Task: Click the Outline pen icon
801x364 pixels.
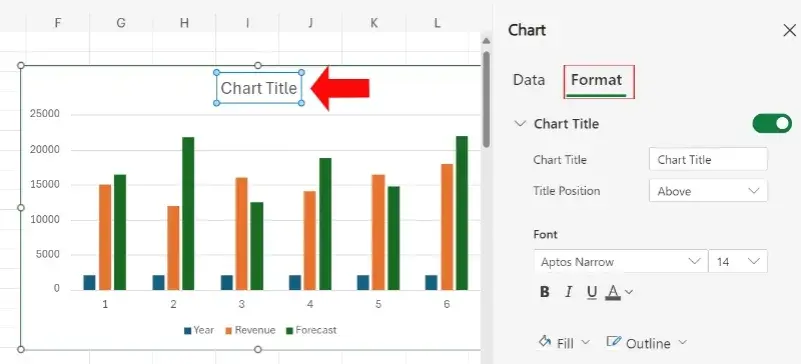Action: pos(613,341)
